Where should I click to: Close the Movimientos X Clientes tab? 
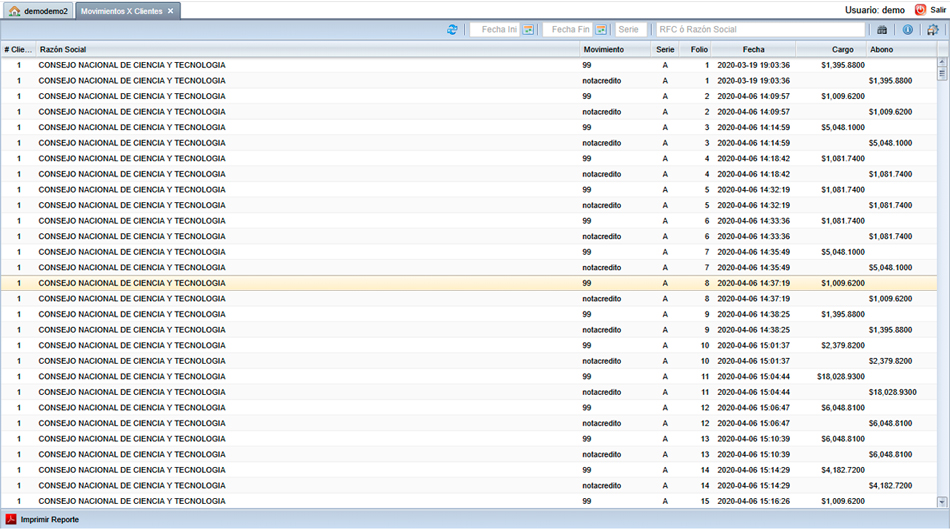(171, 11)
